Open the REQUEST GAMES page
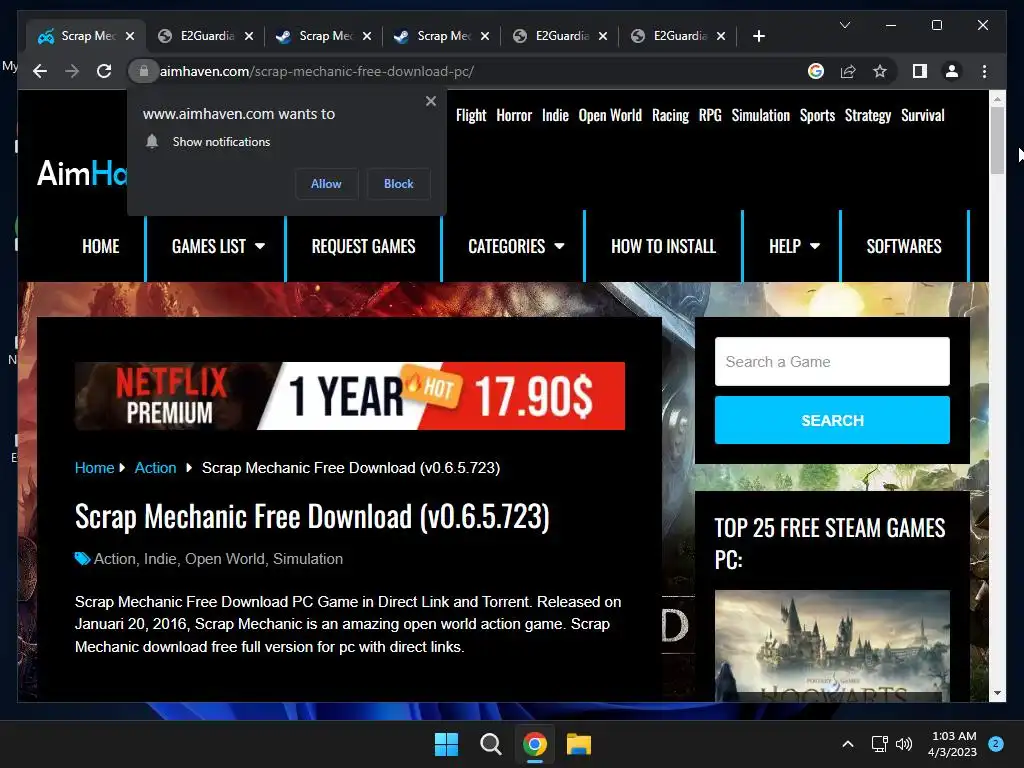1024x768 pixels. click(x=363, y=246)
